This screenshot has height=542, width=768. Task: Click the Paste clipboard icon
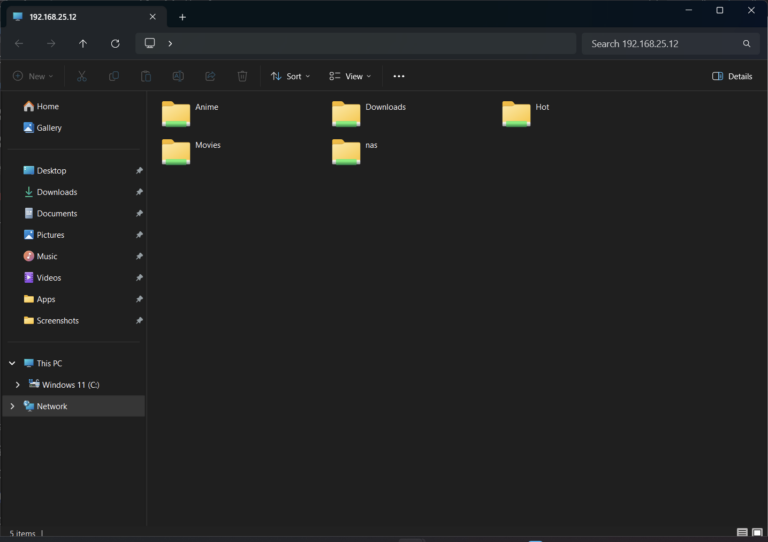click(146, 76)
